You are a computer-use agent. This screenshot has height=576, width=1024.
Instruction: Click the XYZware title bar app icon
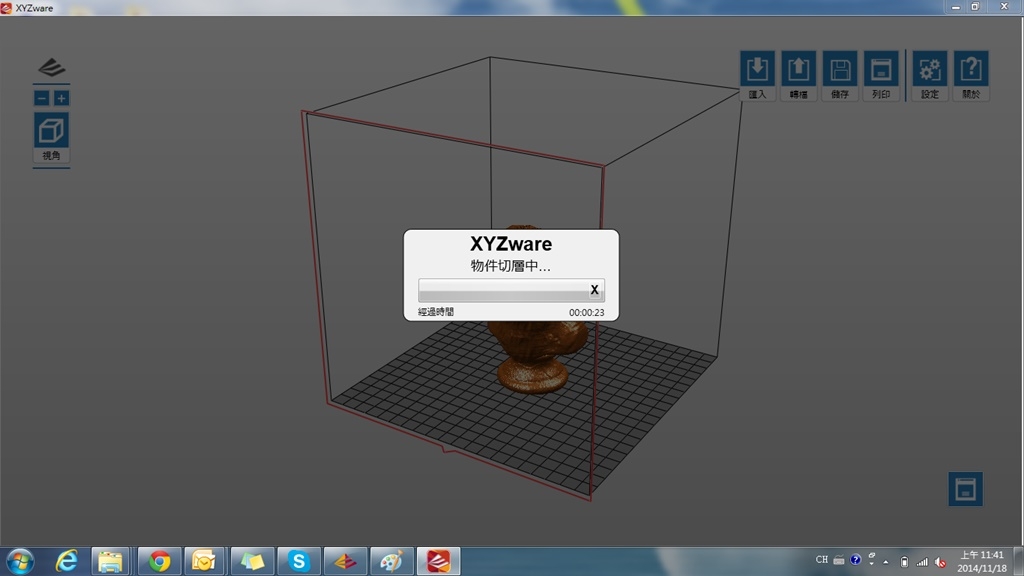(7, 8)
